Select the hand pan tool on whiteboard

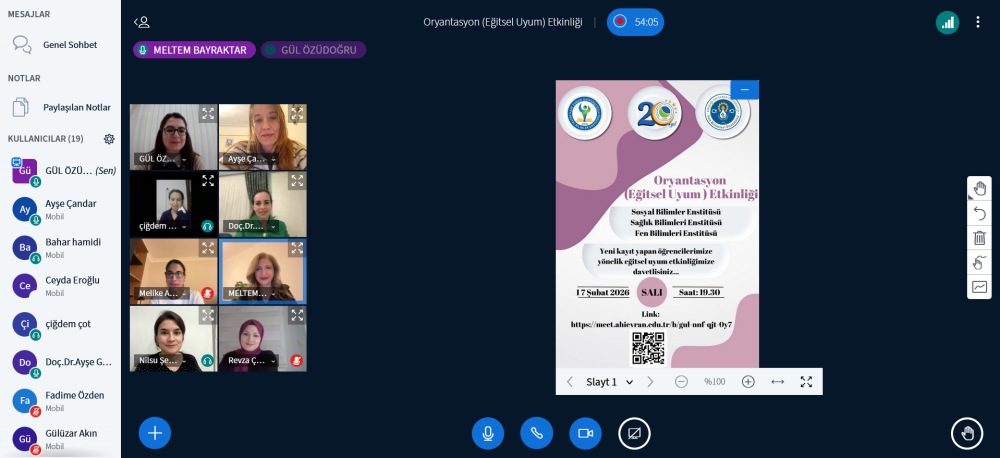pos(979,188)
